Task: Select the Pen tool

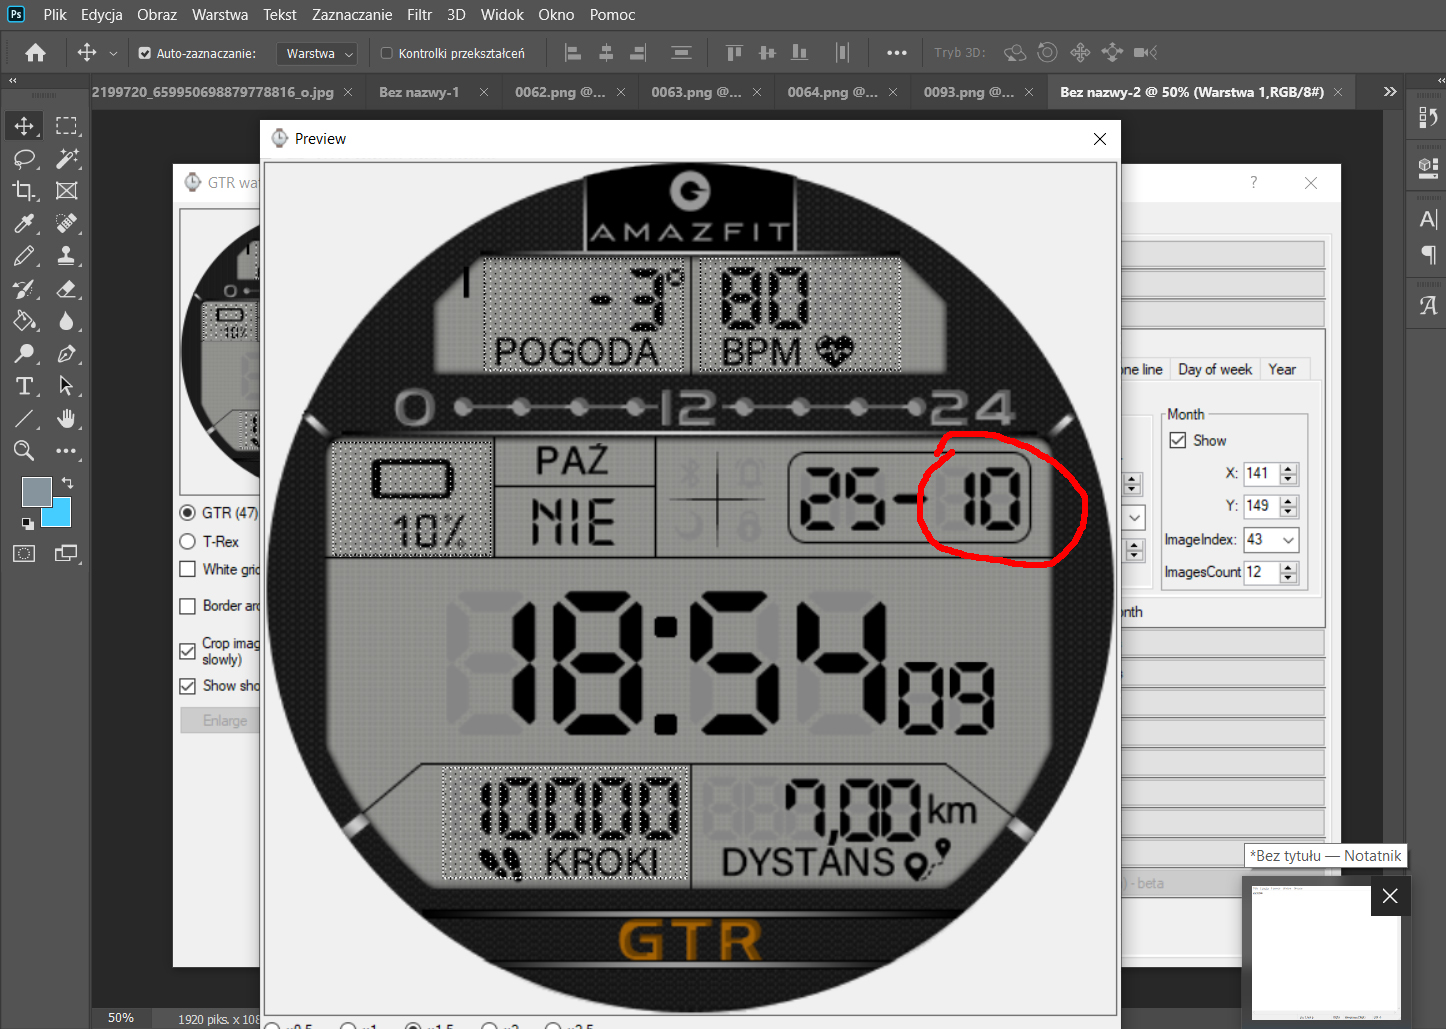Action: [x=66, y=354]
